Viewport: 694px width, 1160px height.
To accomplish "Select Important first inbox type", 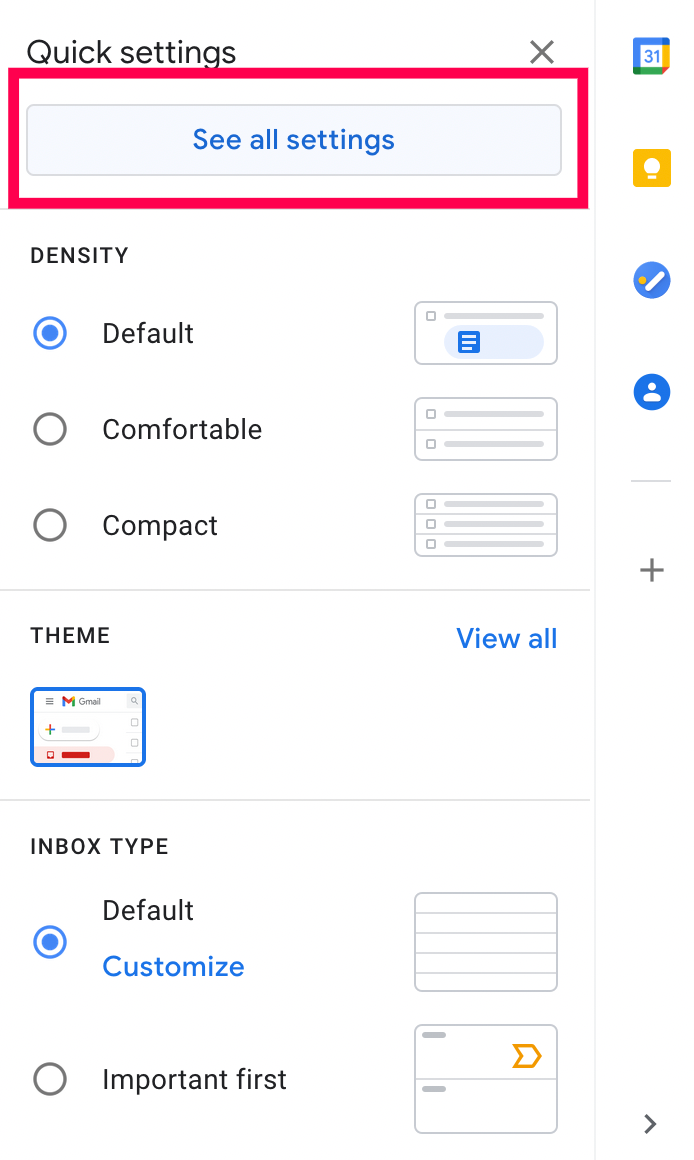I will tap(50, 1079).
